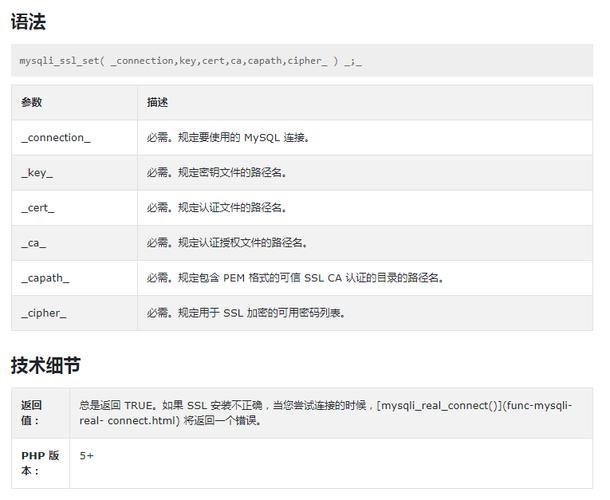Click the mysqli_real_connect() link text
The height and width of the screenshot is (500, 610).
tap(439, 406)
